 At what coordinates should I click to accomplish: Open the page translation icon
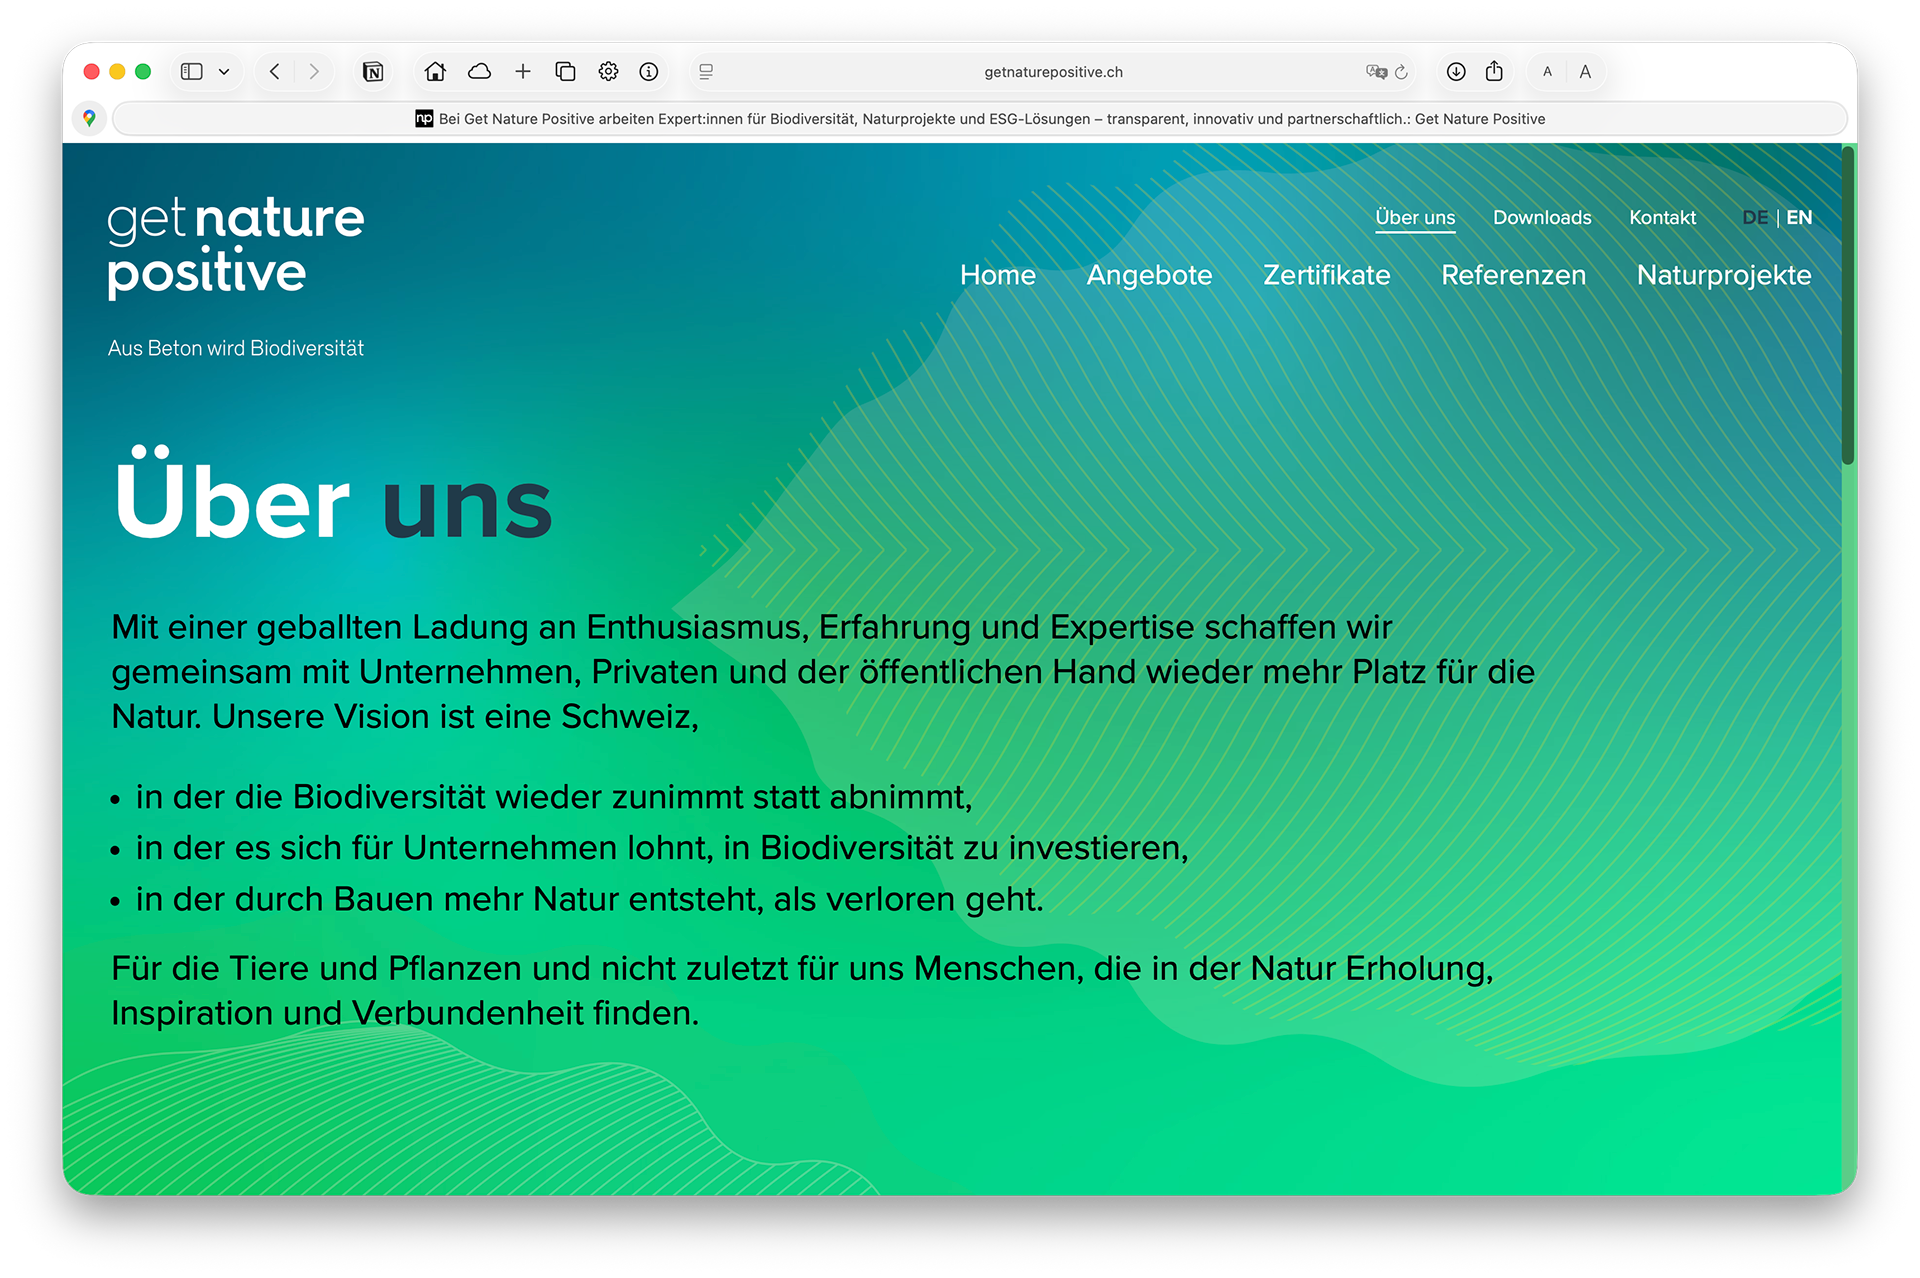tap(1376, 71)
